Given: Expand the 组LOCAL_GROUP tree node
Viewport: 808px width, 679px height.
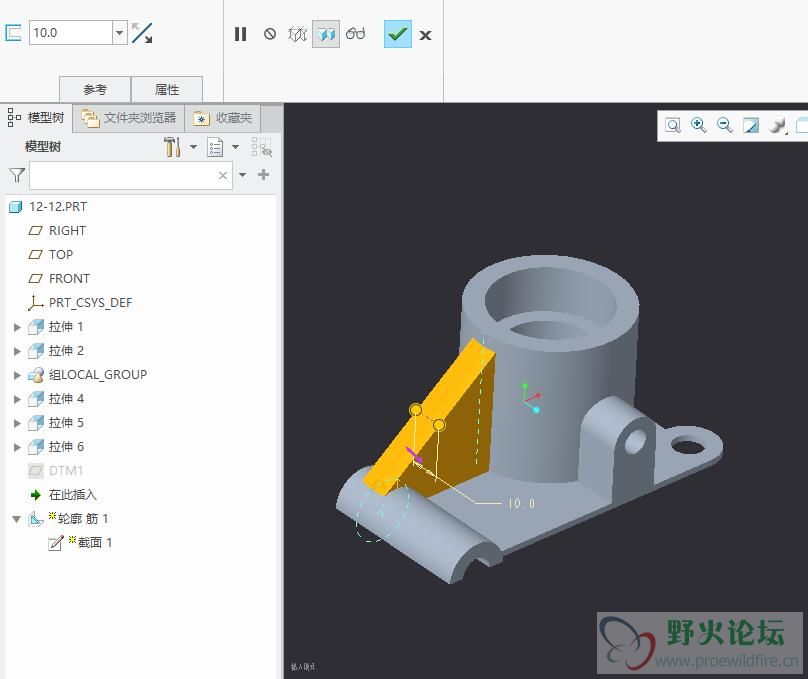Looking at the screenshot, I should (17, 375).
